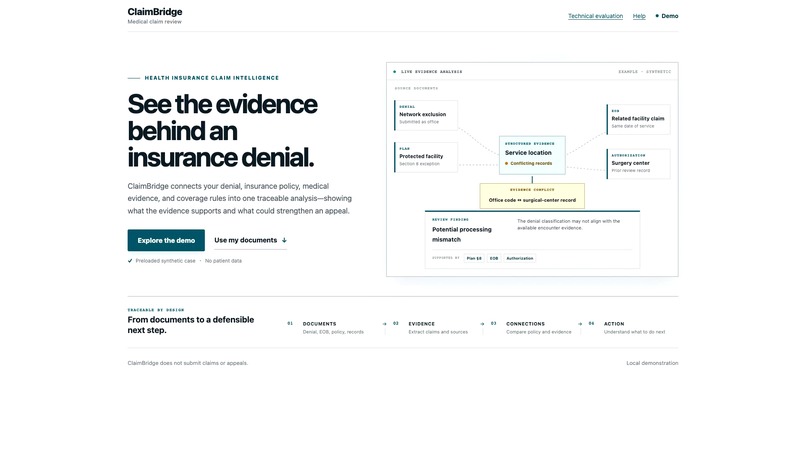This screenshot has height=453, width=806.
Task: Click the 01 Documents step
Action: (325, 328)
